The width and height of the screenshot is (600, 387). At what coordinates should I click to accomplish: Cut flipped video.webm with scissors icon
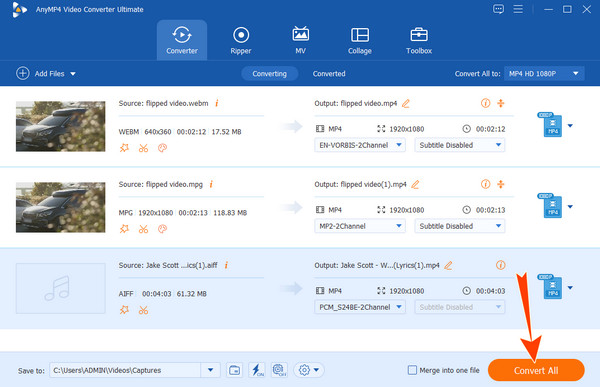click(143, 148)
